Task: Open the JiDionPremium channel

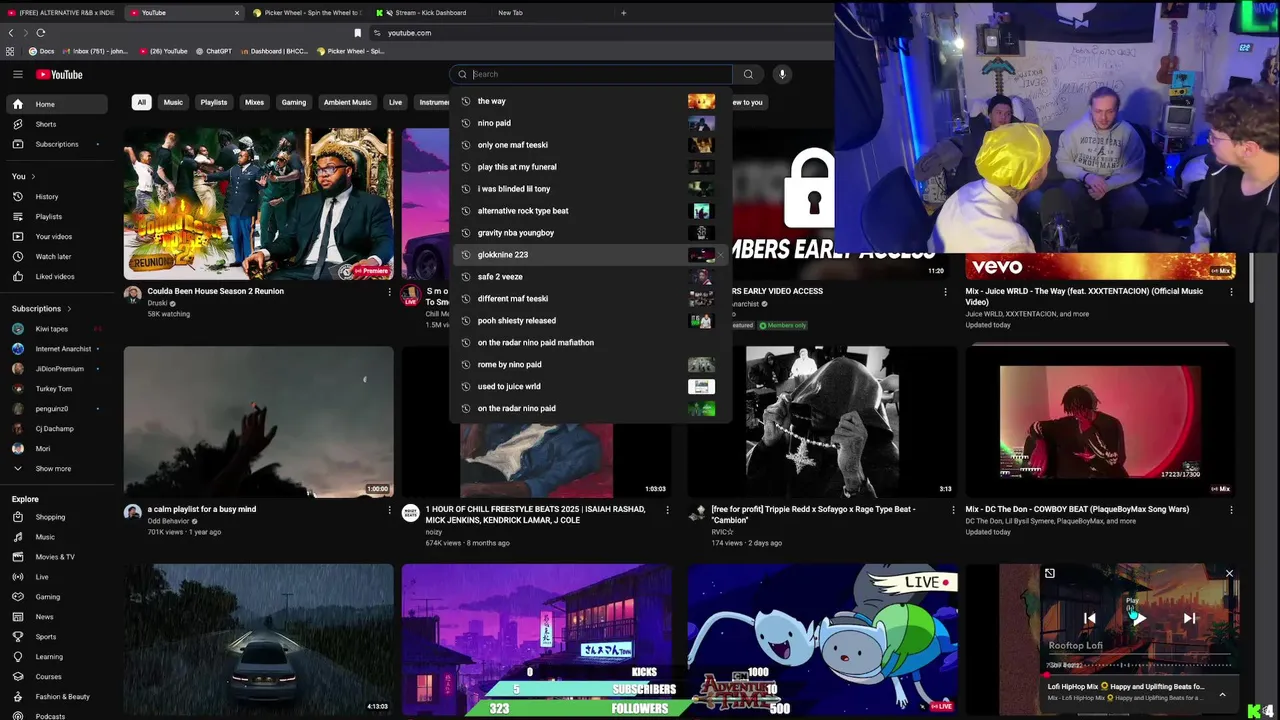Action: tap(56, 369)
